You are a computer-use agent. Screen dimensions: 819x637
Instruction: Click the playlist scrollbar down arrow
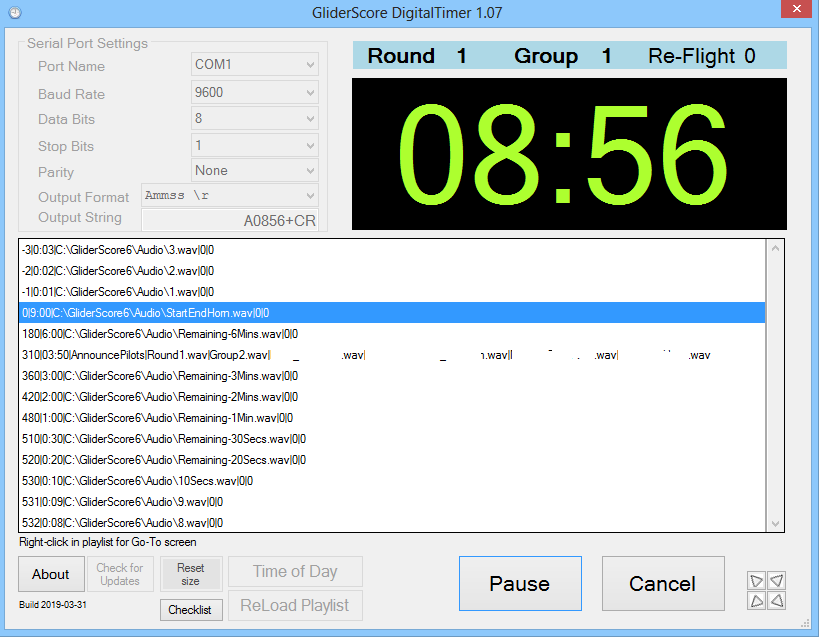click(x=776, y=523)
